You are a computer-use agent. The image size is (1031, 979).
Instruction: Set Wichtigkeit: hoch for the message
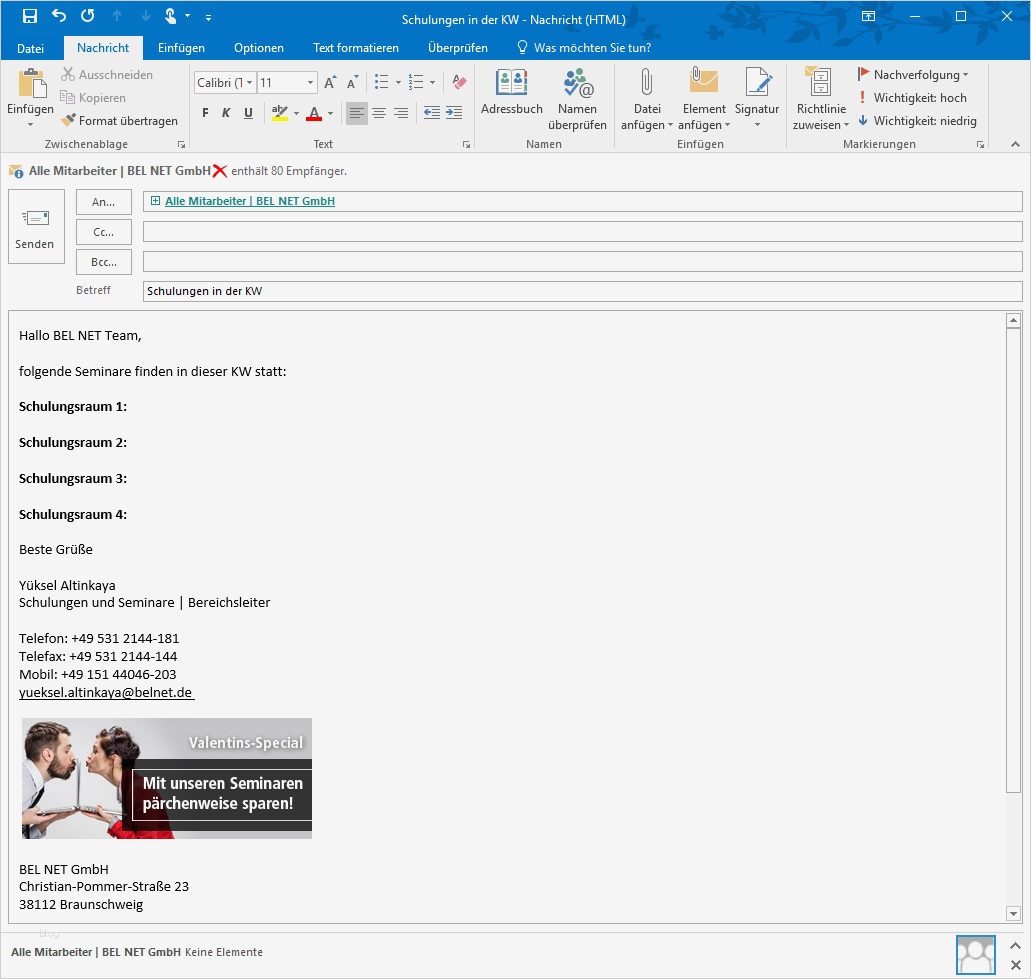point(916,98)
